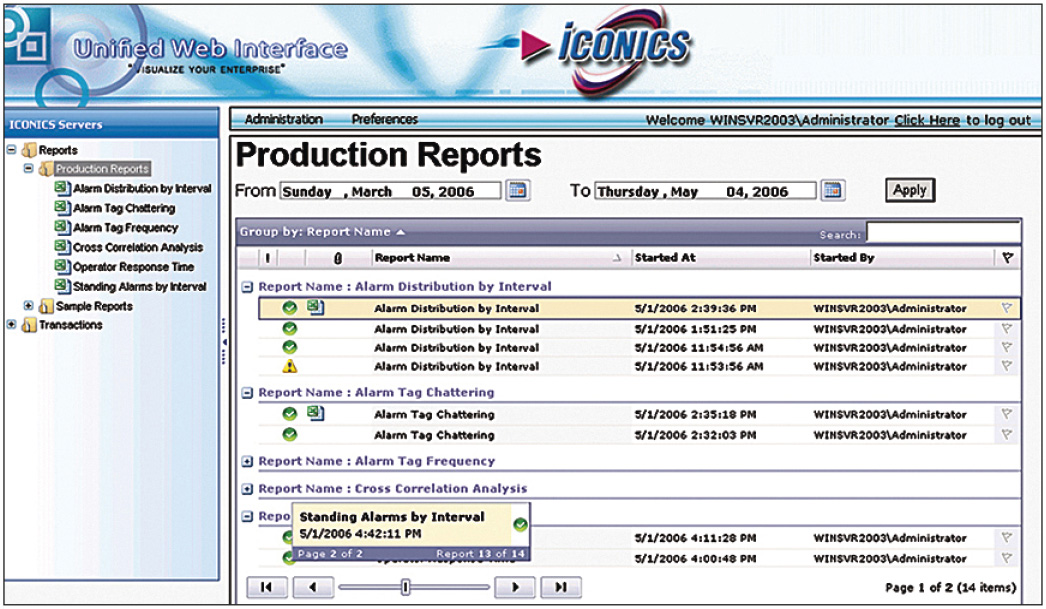Select Reports root folder
Screen dimensions: 1046x609
point(58,150)
